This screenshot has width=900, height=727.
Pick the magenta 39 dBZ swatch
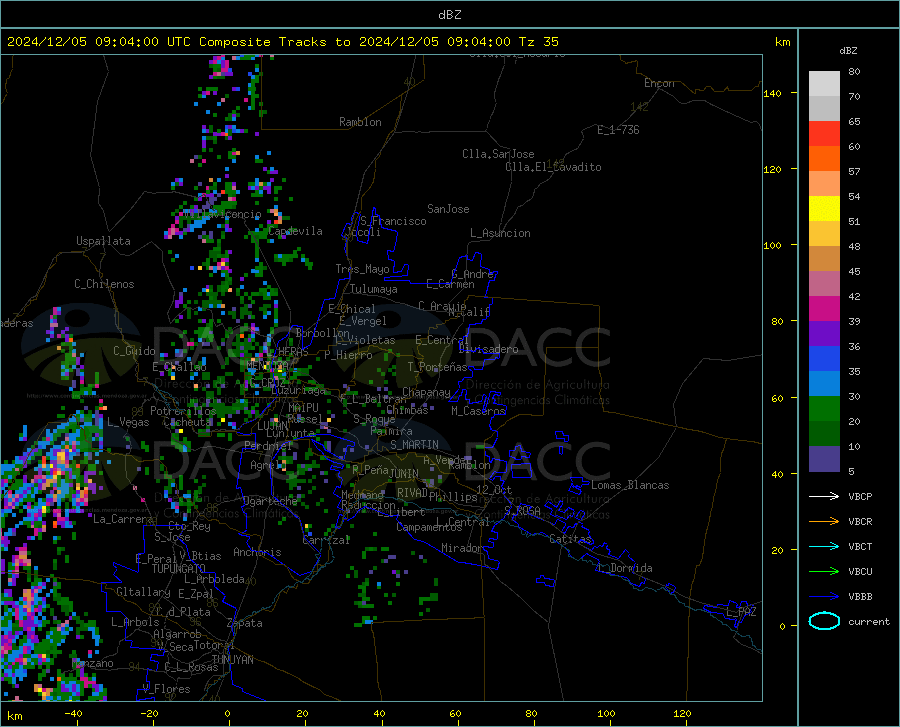[x=824, y=309]
